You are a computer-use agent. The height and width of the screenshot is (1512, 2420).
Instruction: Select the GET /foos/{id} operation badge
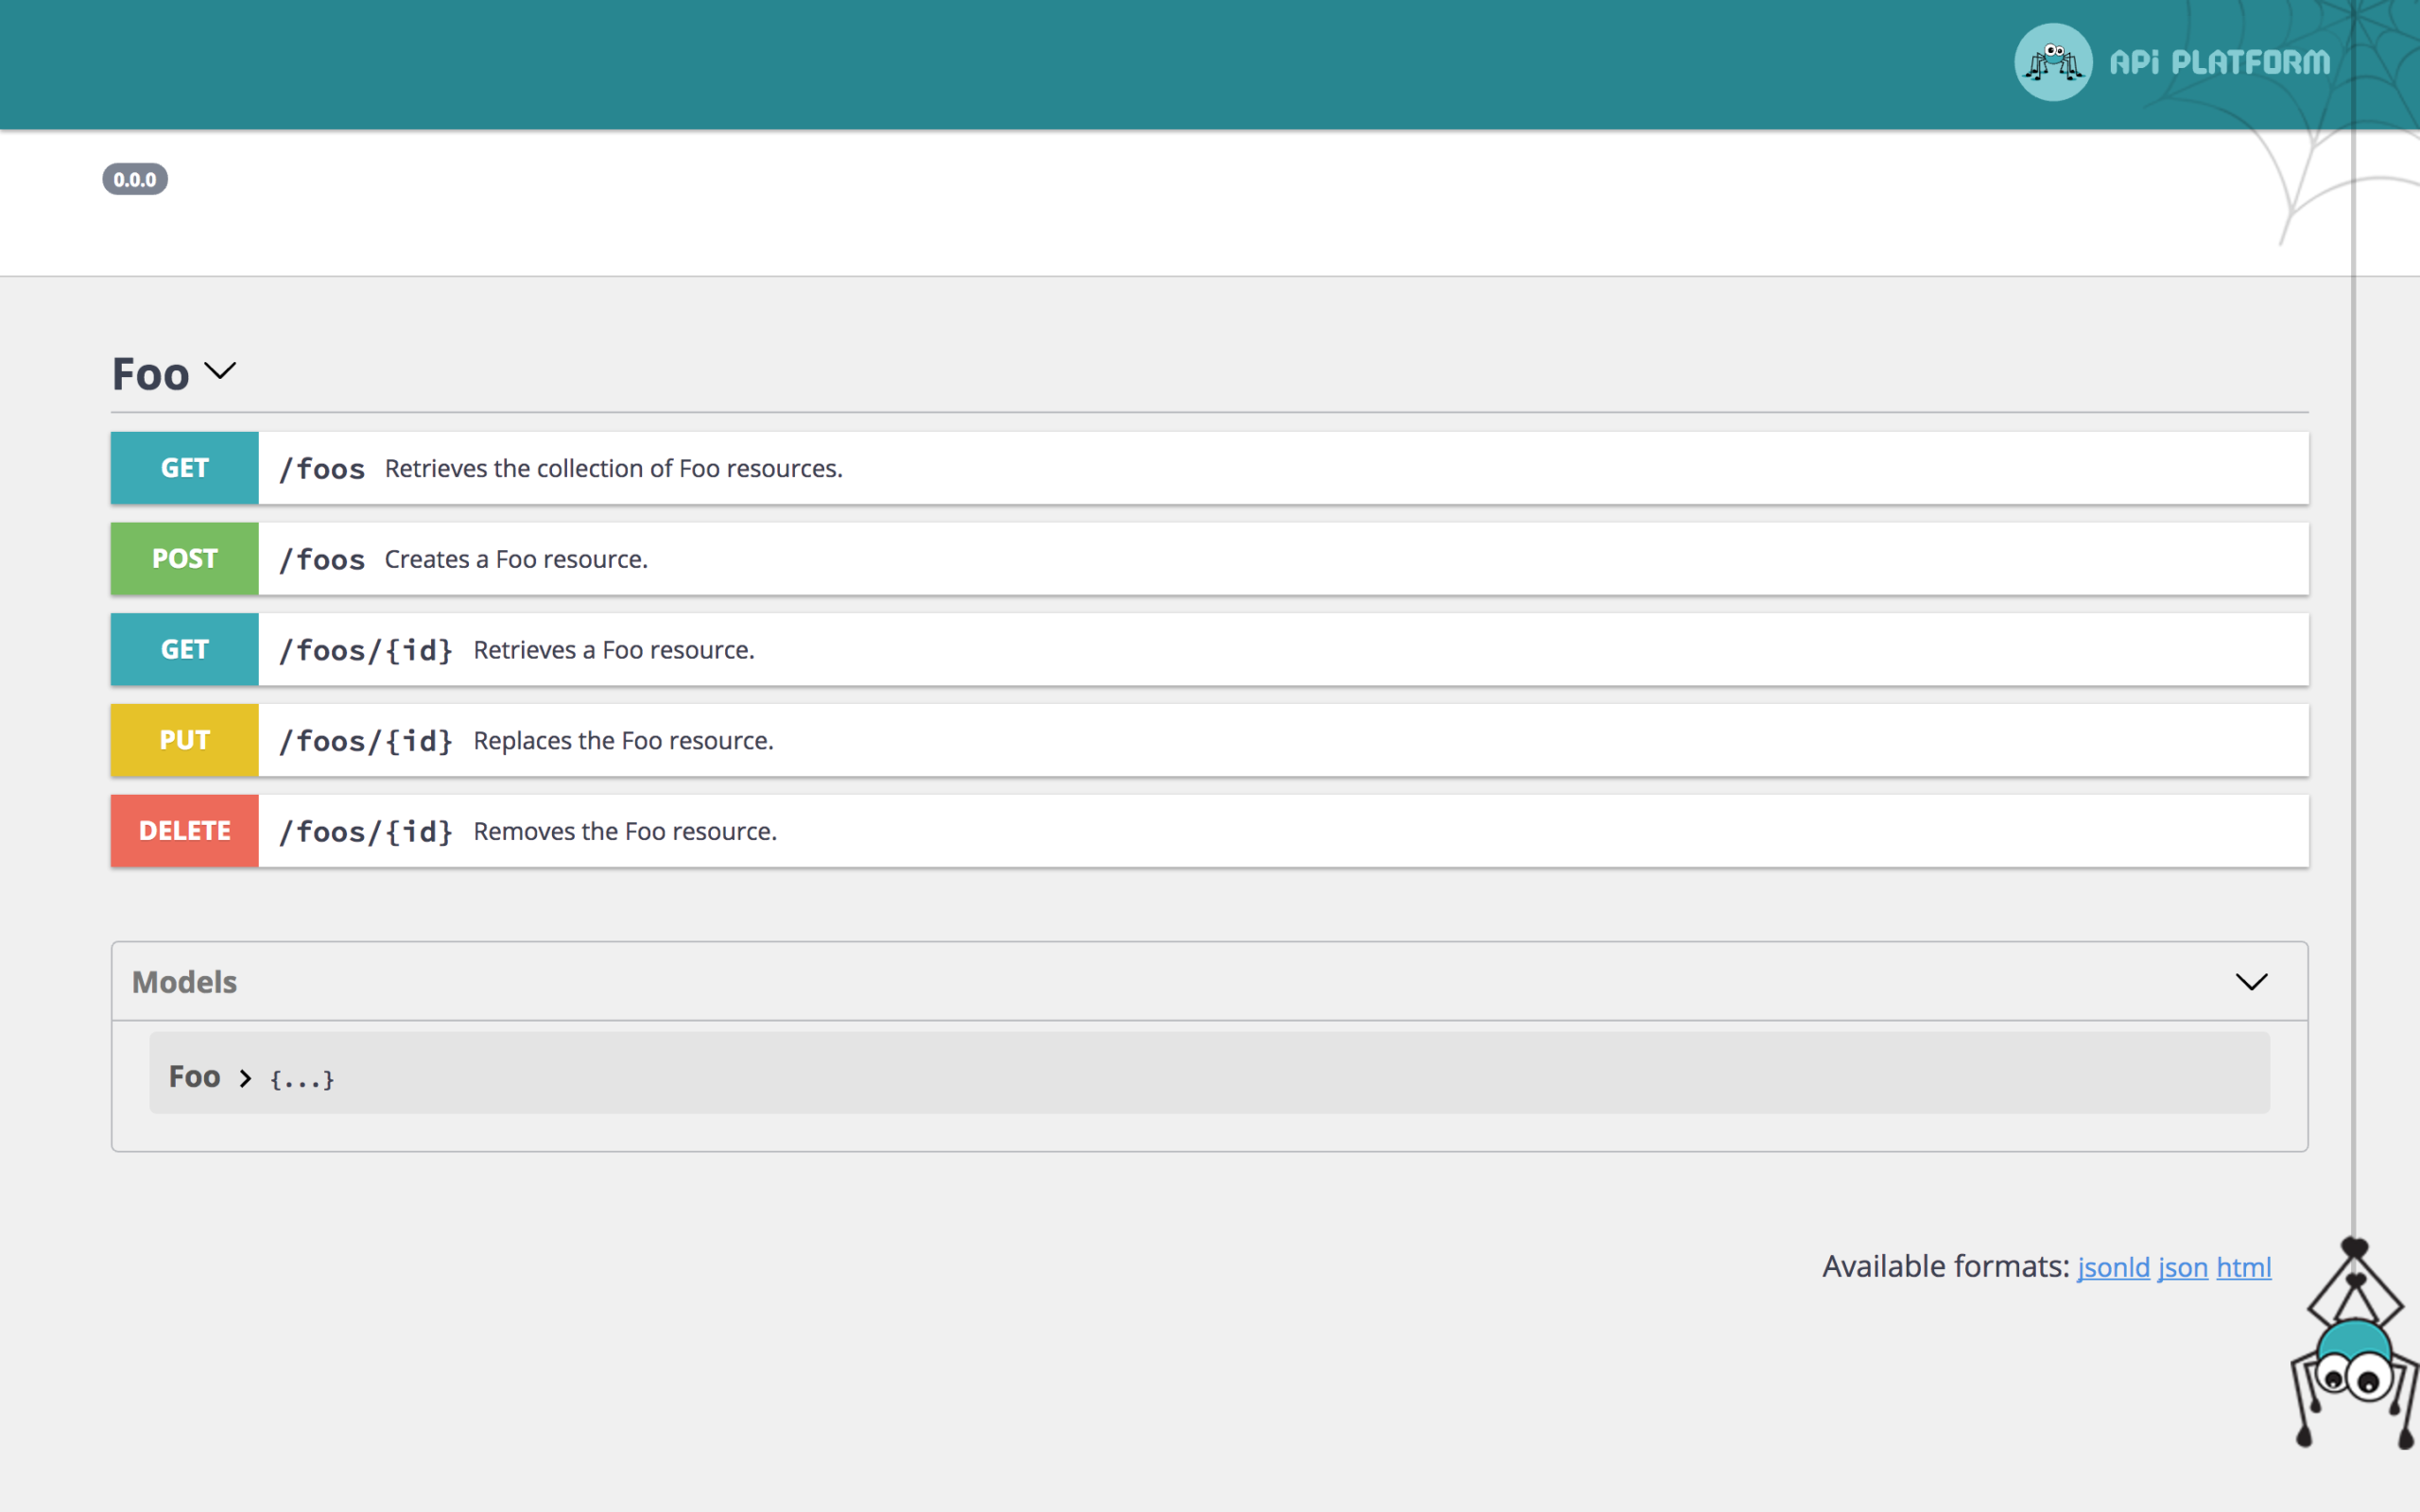click(184, 649)
